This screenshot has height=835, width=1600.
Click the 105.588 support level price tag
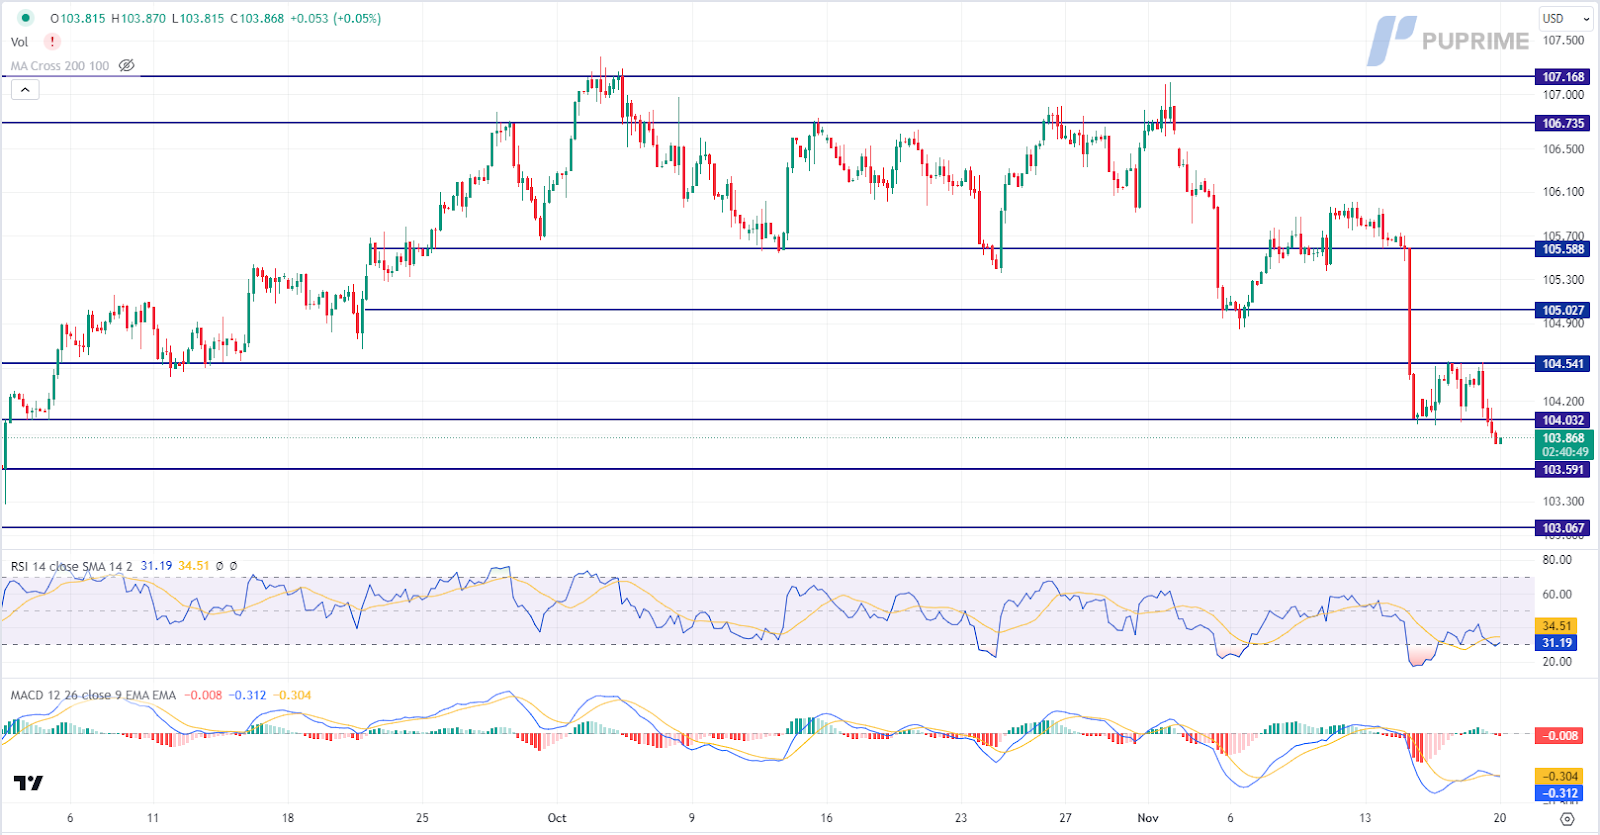click(1562, 249)
